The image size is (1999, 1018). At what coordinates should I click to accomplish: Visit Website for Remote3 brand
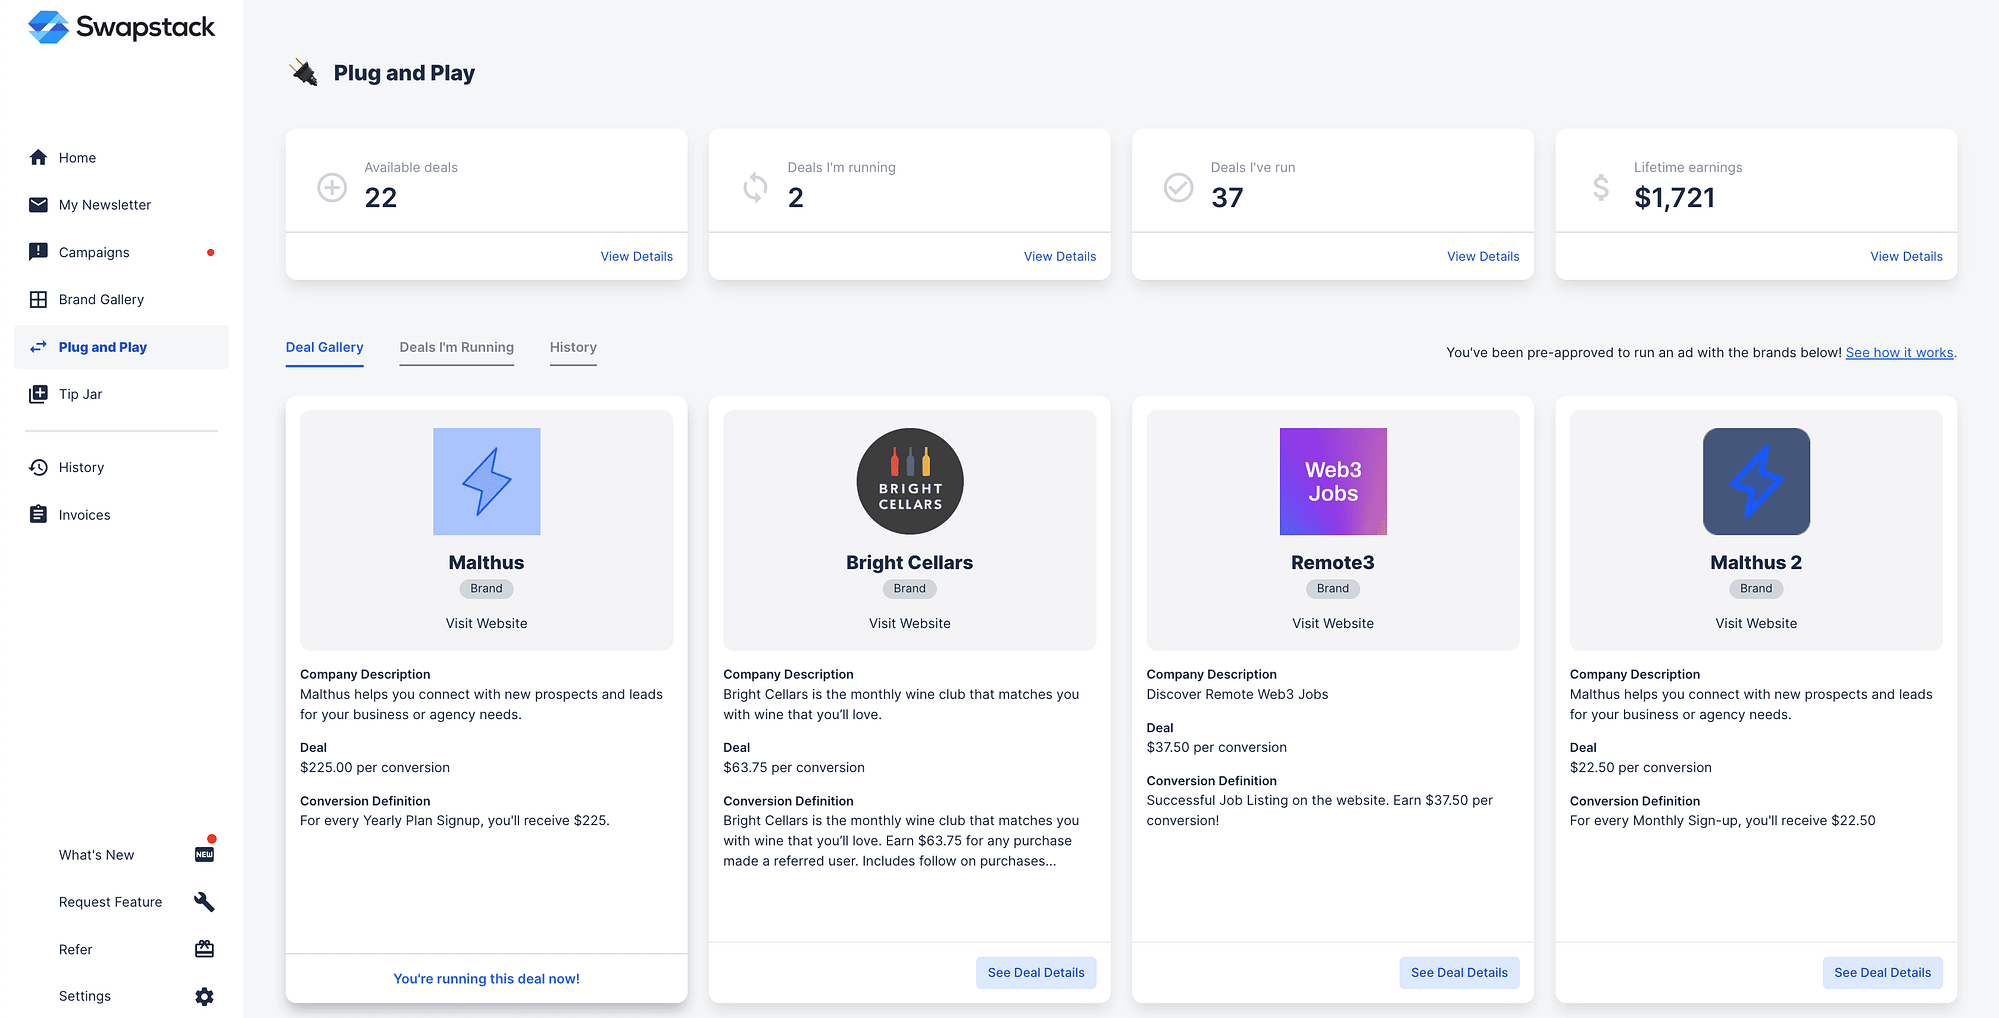(1332, 623)
